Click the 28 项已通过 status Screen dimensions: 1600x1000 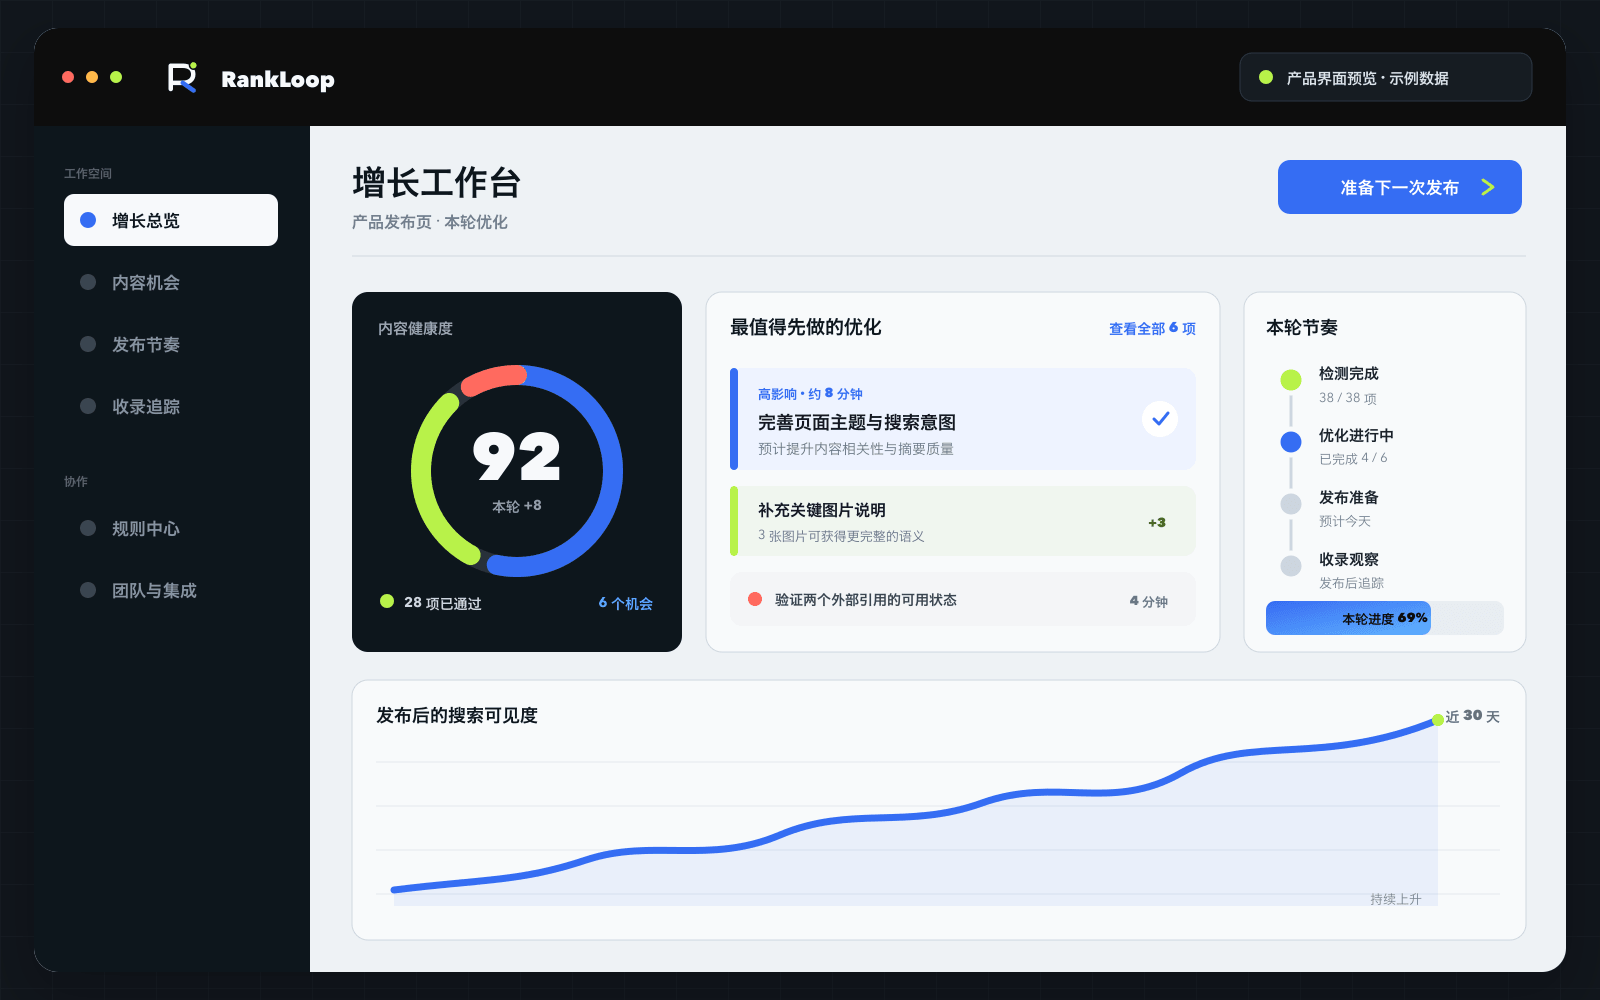(x=443, y=603)
